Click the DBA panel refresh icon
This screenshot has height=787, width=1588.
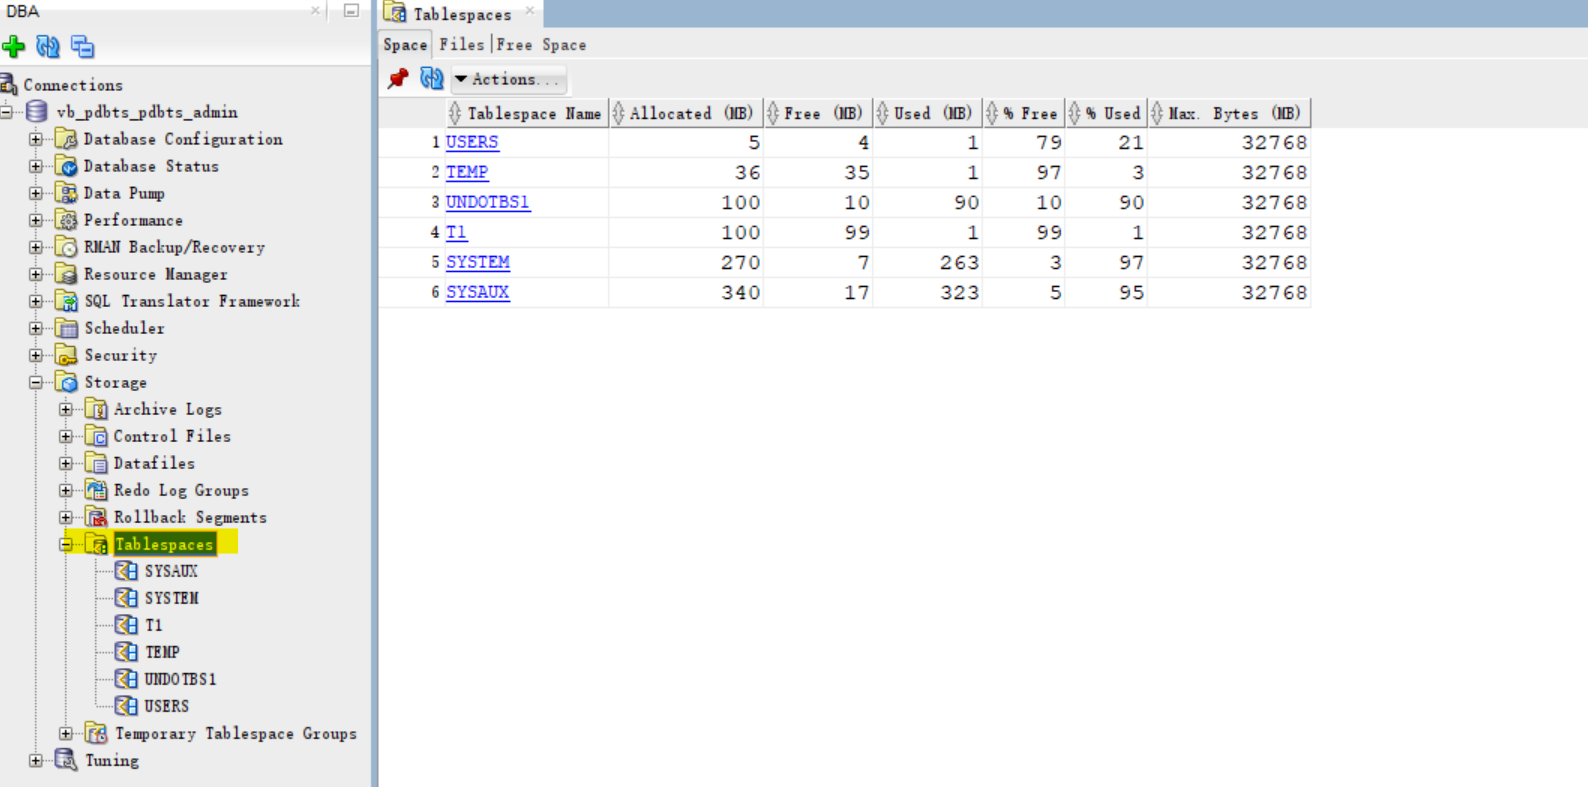48,47
